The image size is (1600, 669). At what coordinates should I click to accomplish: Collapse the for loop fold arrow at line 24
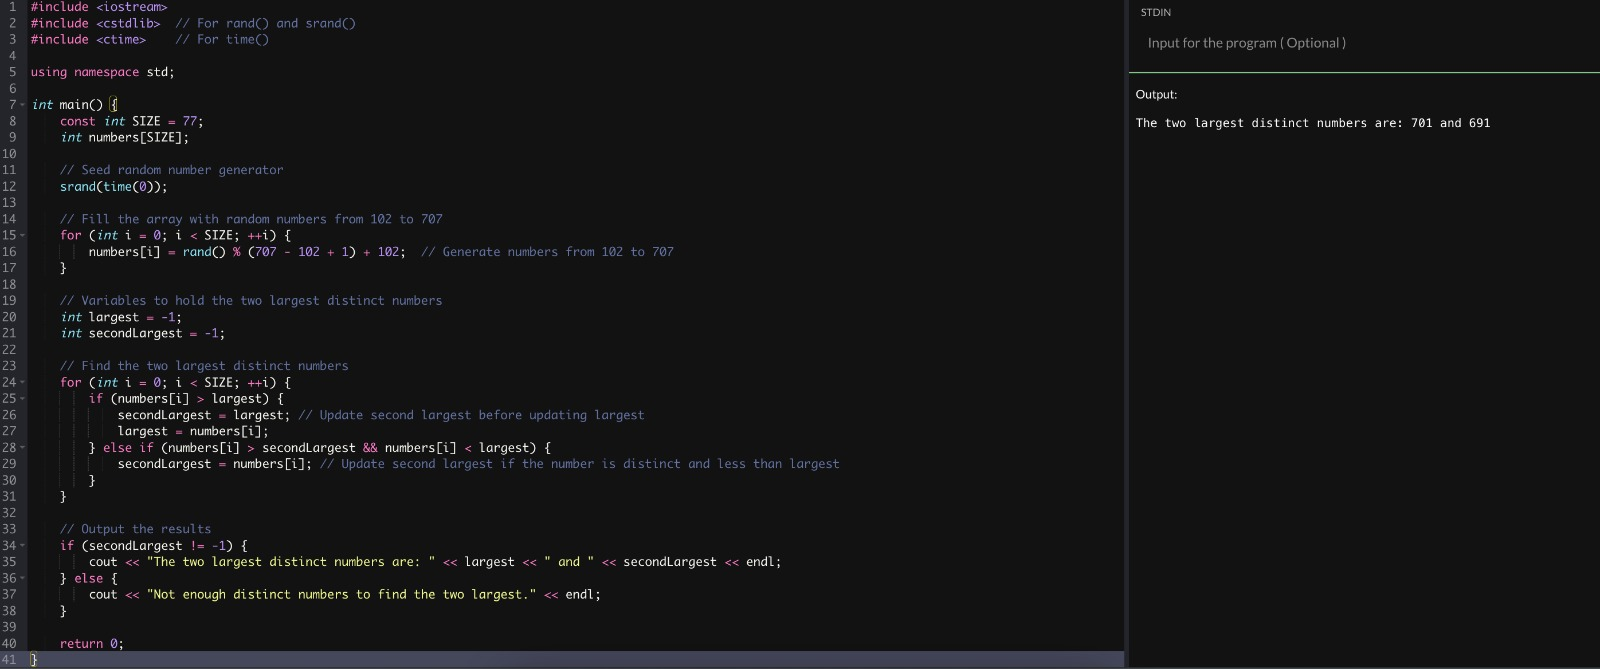23,383
